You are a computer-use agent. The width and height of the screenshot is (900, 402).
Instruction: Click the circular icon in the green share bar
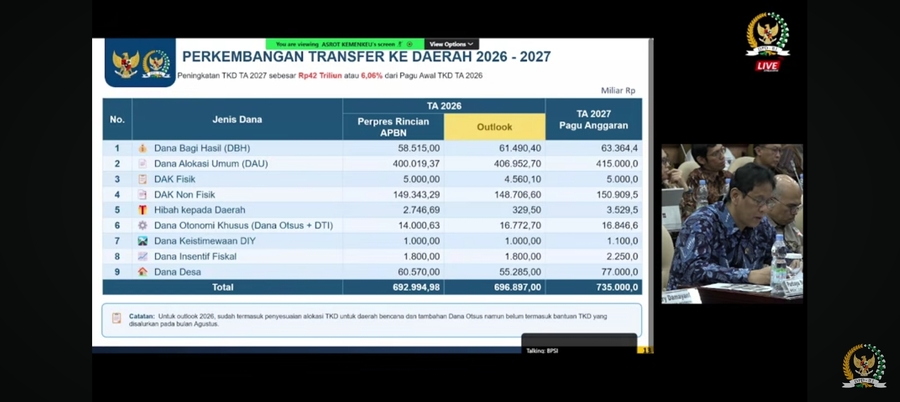pos(409,44)
